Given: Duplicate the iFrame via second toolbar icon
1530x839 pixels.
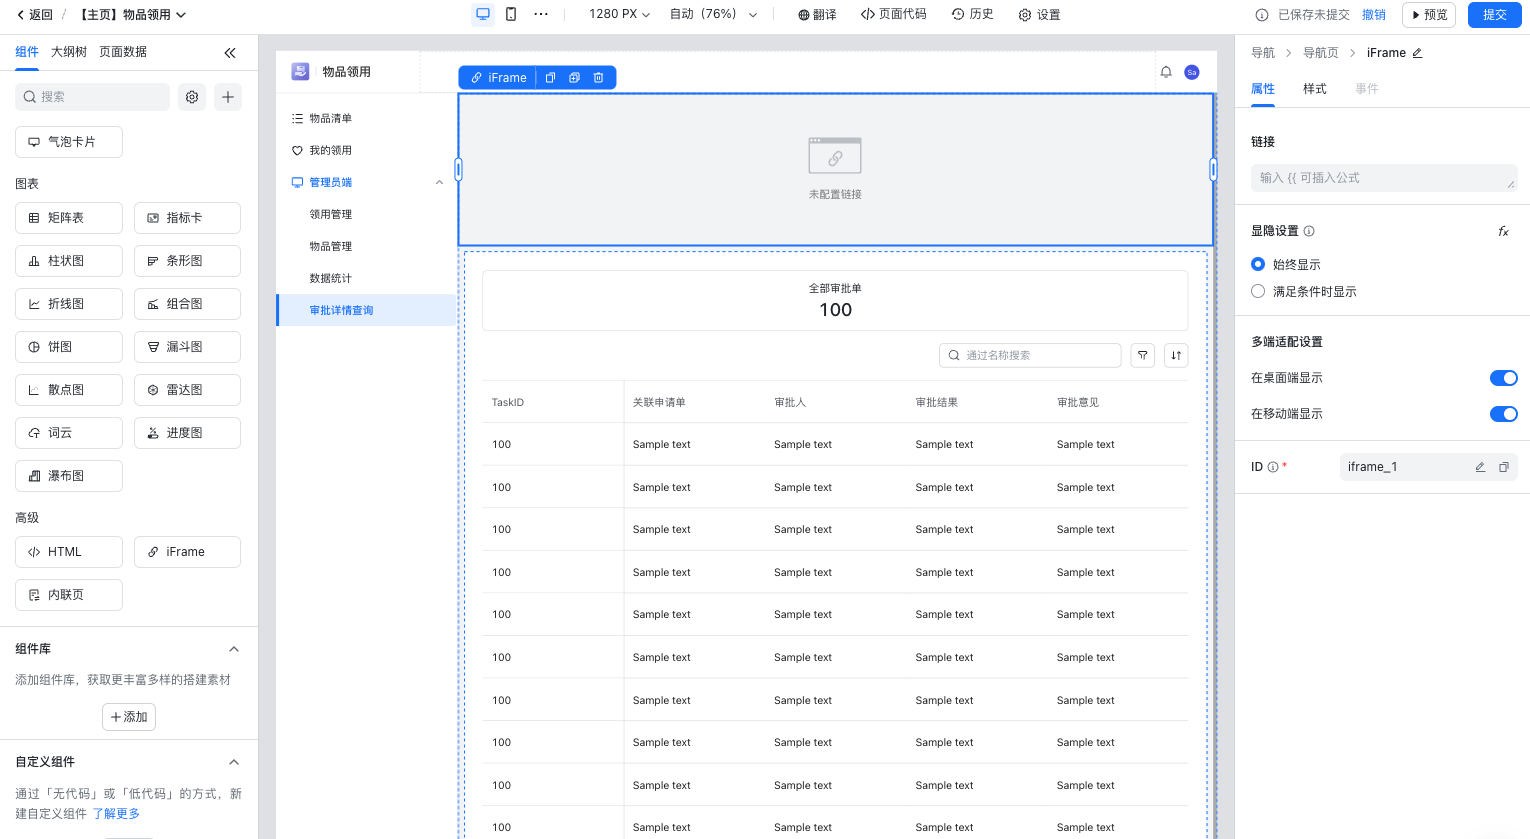Looking at the screenshot, I should (574, 77).
